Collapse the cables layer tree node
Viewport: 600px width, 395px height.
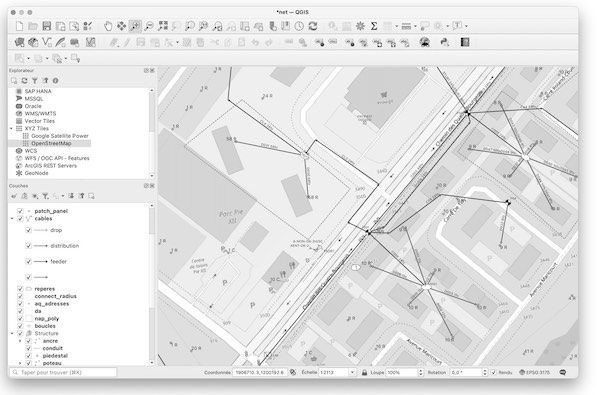coord(12,219)
